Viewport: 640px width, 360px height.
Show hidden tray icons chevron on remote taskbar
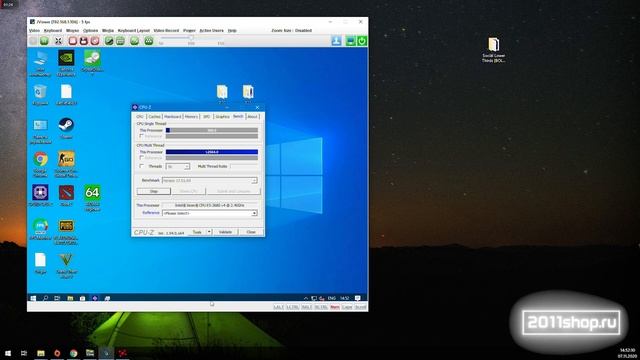(x=305, y=298)
